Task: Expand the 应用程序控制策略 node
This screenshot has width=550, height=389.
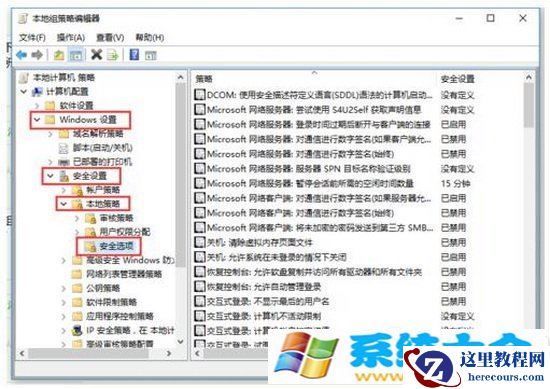Action: (x=63, y=316)
